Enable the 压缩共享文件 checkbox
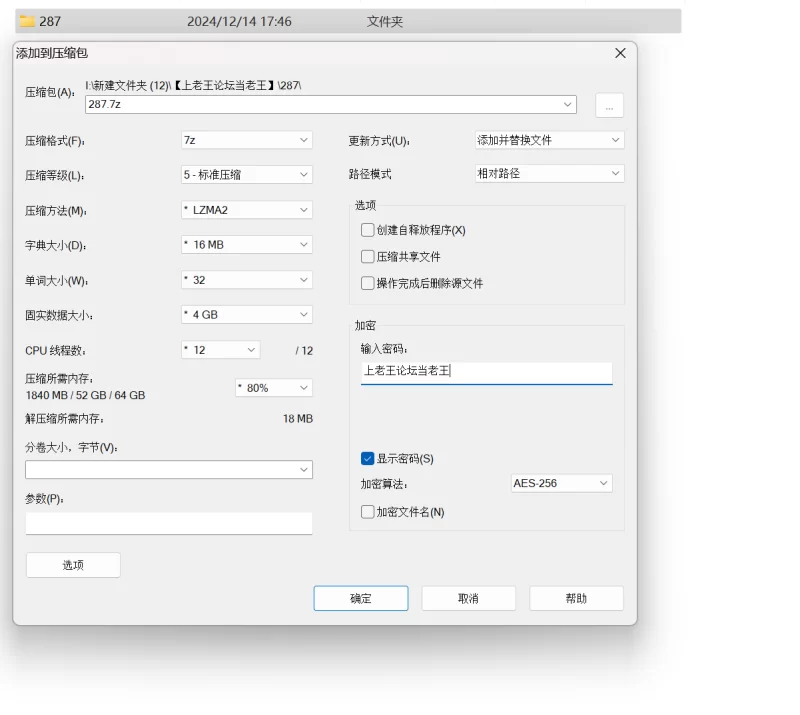The image size is (800, 715). [x=367, y=257]
